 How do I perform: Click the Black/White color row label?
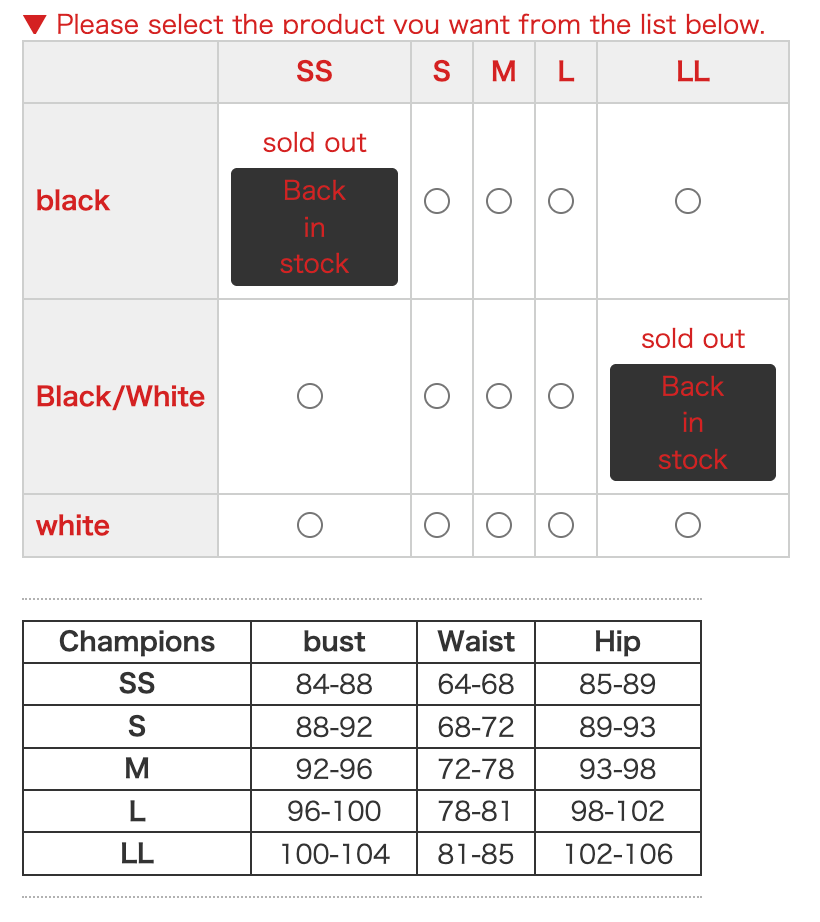(x=120, y=397)
